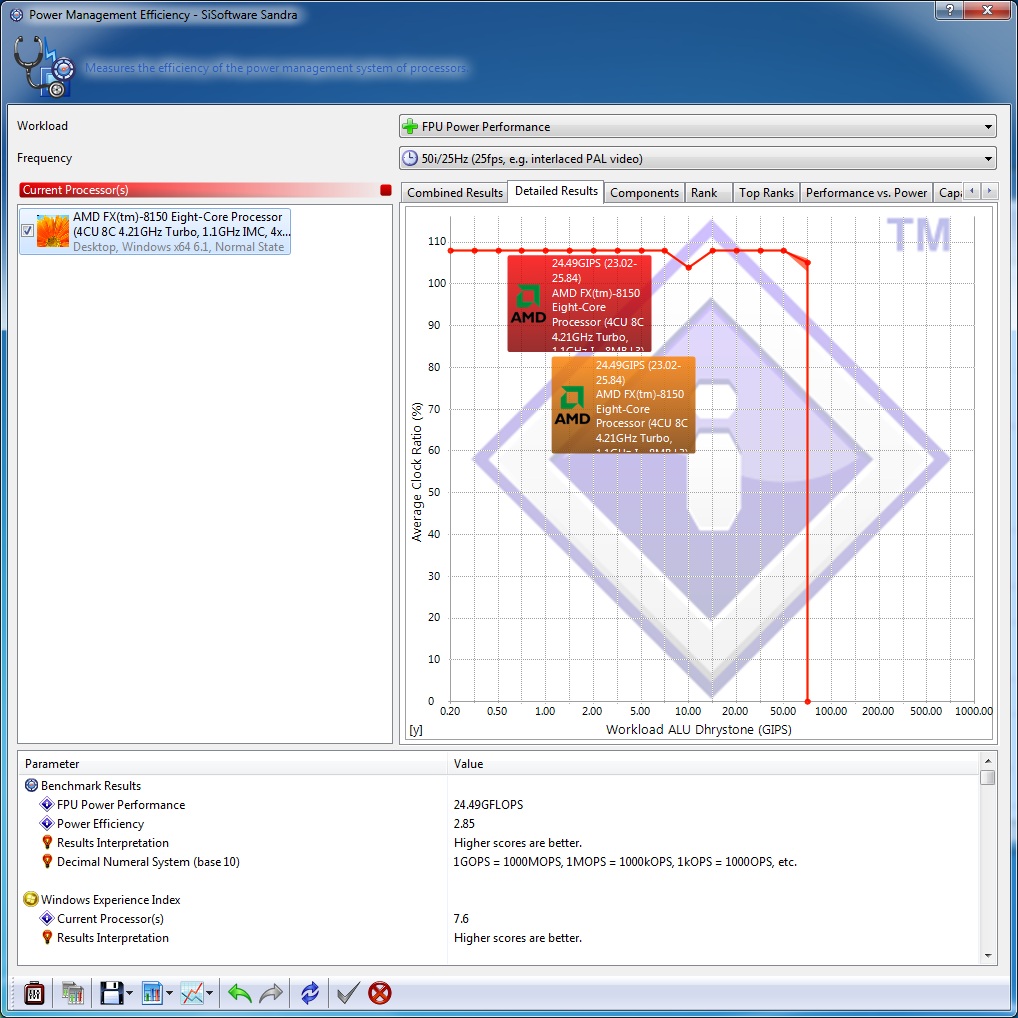Screen dimensions: 1018x1018
Task: Click the FPU Power Performance diamond icon
Action: pos(47,804)
